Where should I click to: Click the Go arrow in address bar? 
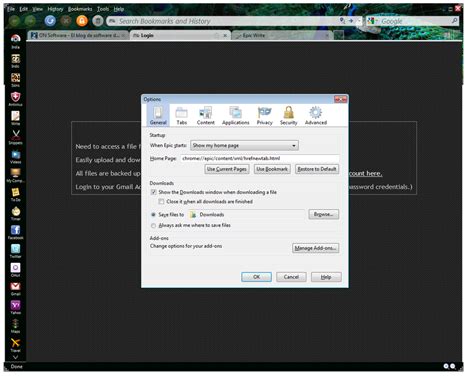tap(351, 21)
